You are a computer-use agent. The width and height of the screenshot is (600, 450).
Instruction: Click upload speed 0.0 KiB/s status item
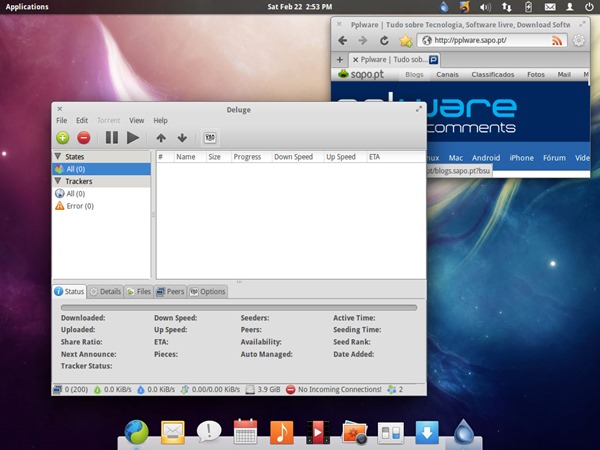156,390
